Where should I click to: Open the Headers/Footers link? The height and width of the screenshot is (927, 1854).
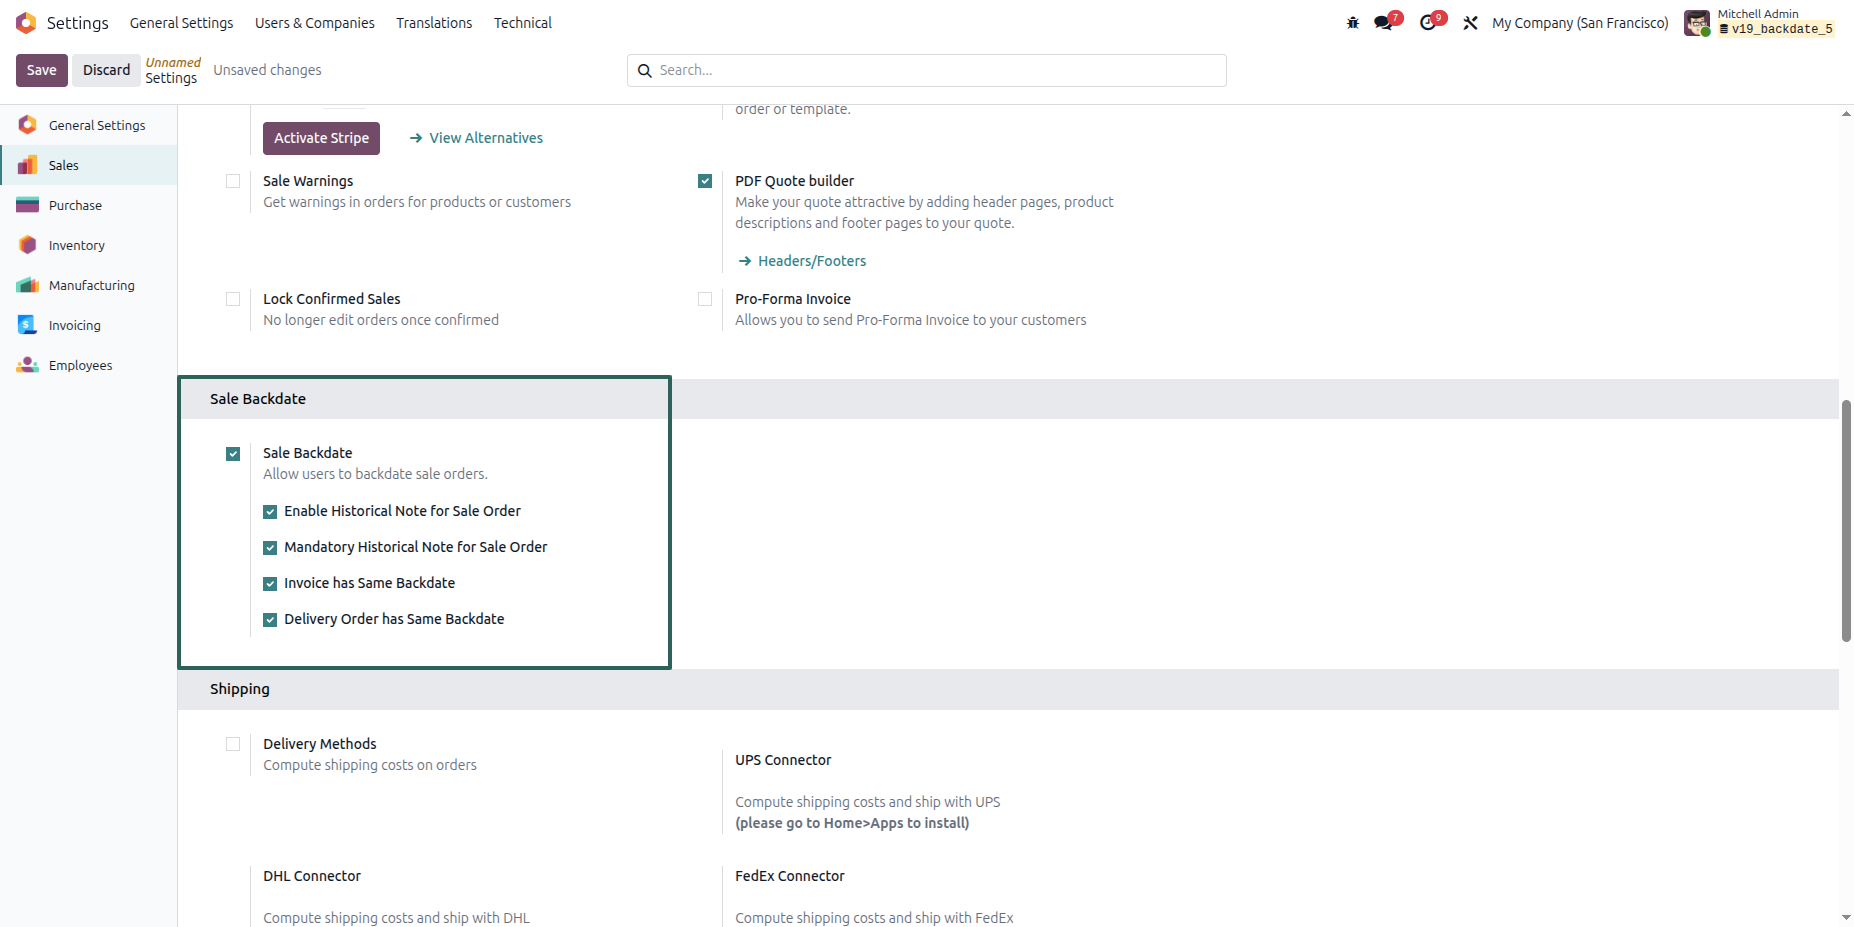[x=802, y=261]
